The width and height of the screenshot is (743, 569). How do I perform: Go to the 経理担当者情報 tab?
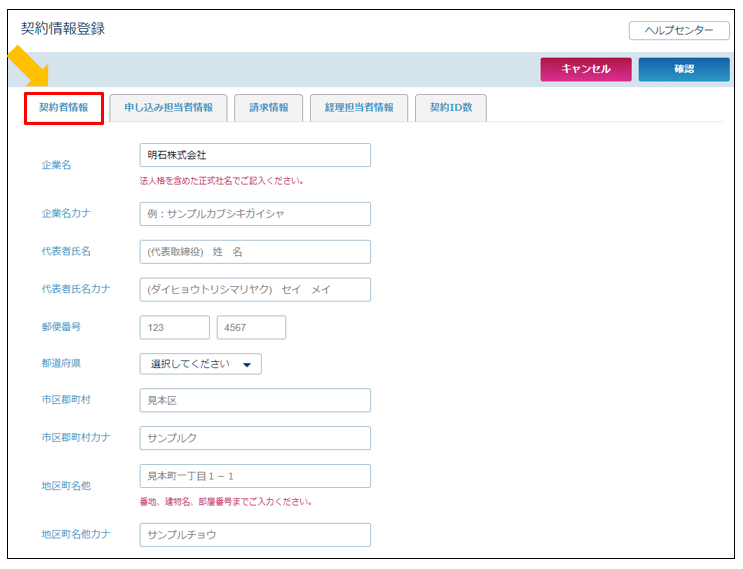pos(359,108)
